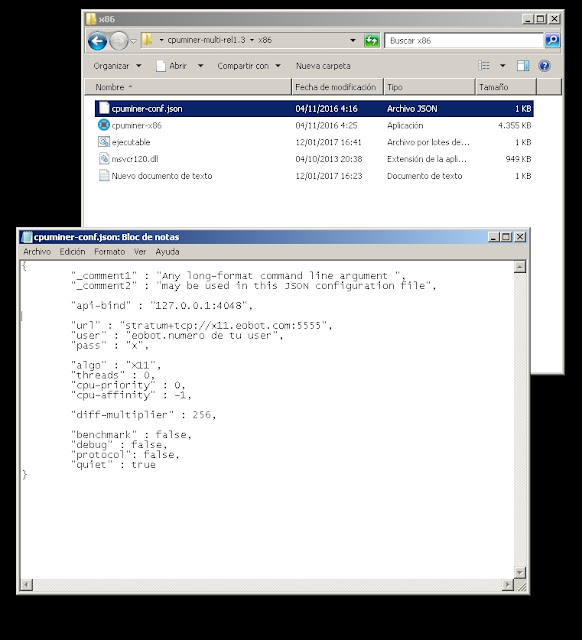
Task: Click Notepad horizontal scroll right arrow
Action: pos(507,585)
